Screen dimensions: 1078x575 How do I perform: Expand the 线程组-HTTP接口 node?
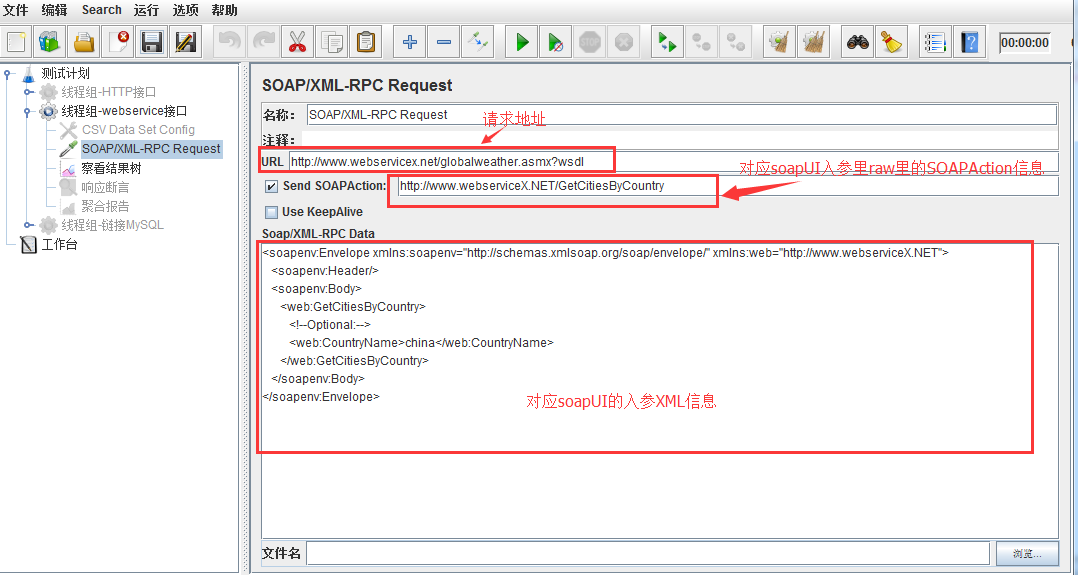point(28,92)
